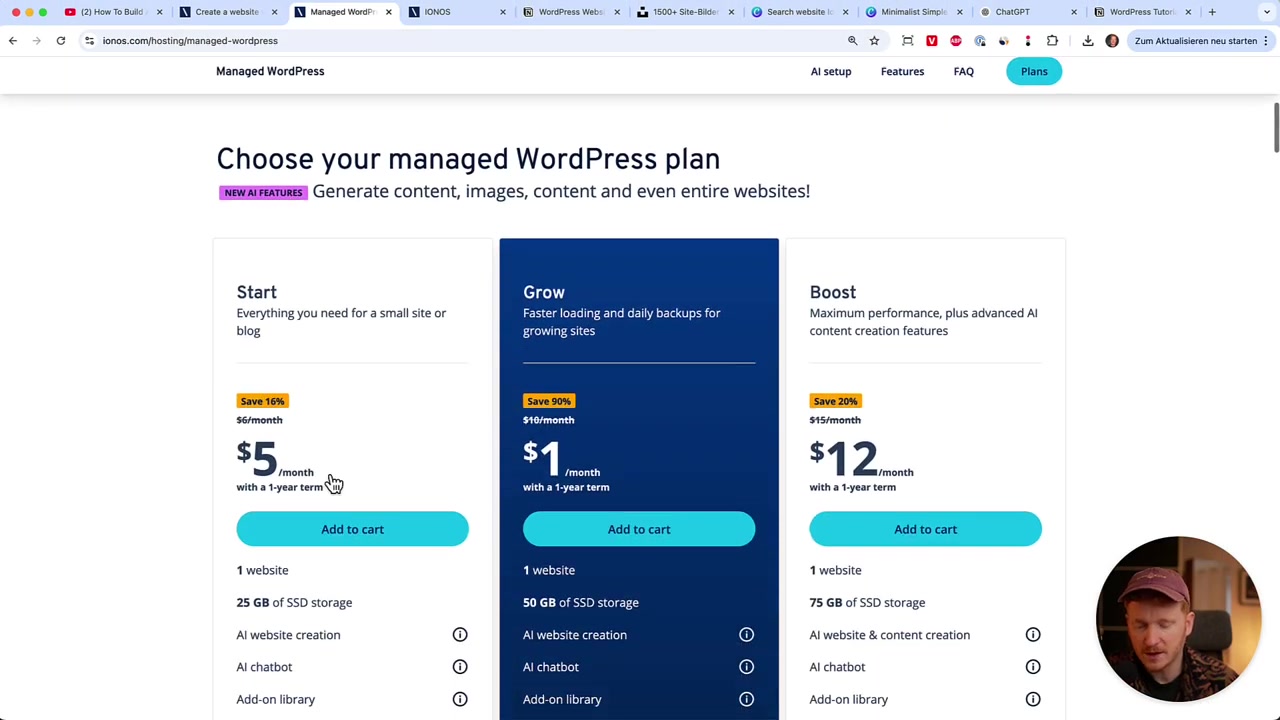Click the NEW AI FEATURES badge
The height and width of the screenshot is (720, 1280).
pyautogui.click(x=263, y=192)
